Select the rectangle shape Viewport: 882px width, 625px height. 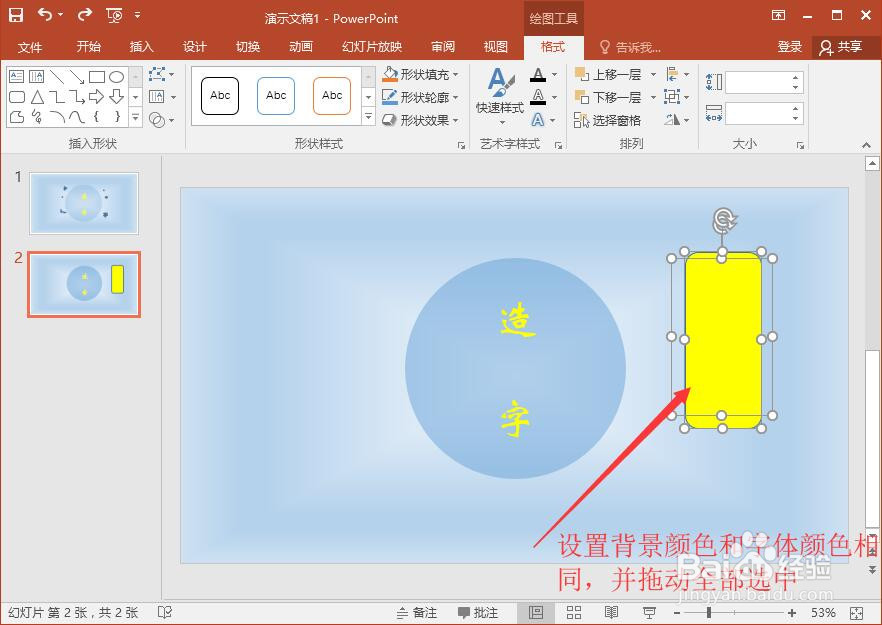[97, 77]
